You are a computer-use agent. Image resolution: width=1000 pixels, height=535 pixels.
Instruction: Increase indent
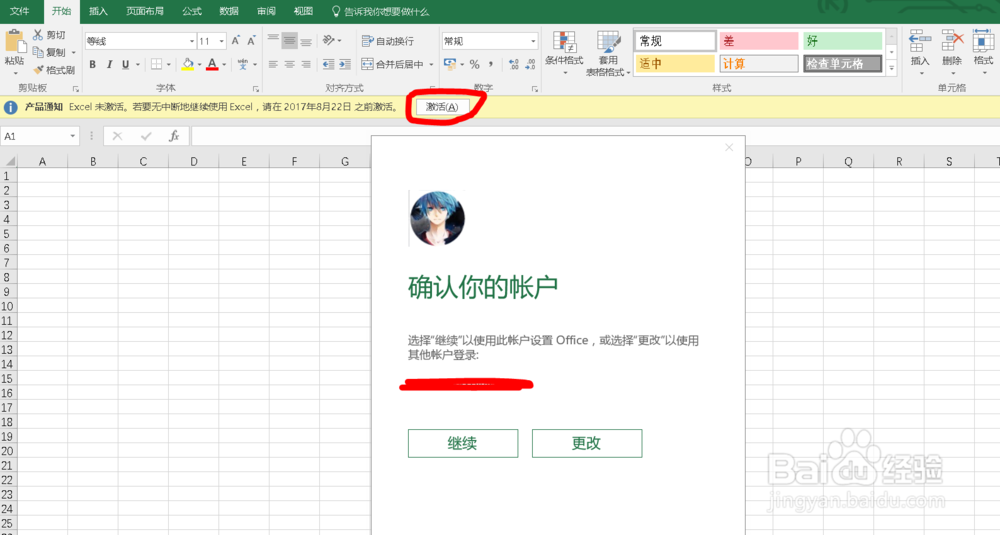[x=345, y=64]
